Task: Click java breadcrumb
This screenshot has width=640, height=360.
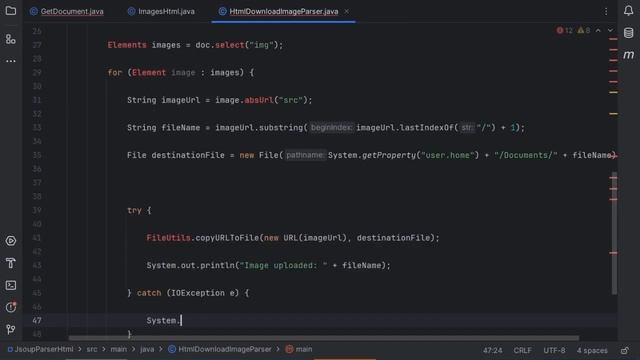Action: pyautogui.click(x=147, y=349)
